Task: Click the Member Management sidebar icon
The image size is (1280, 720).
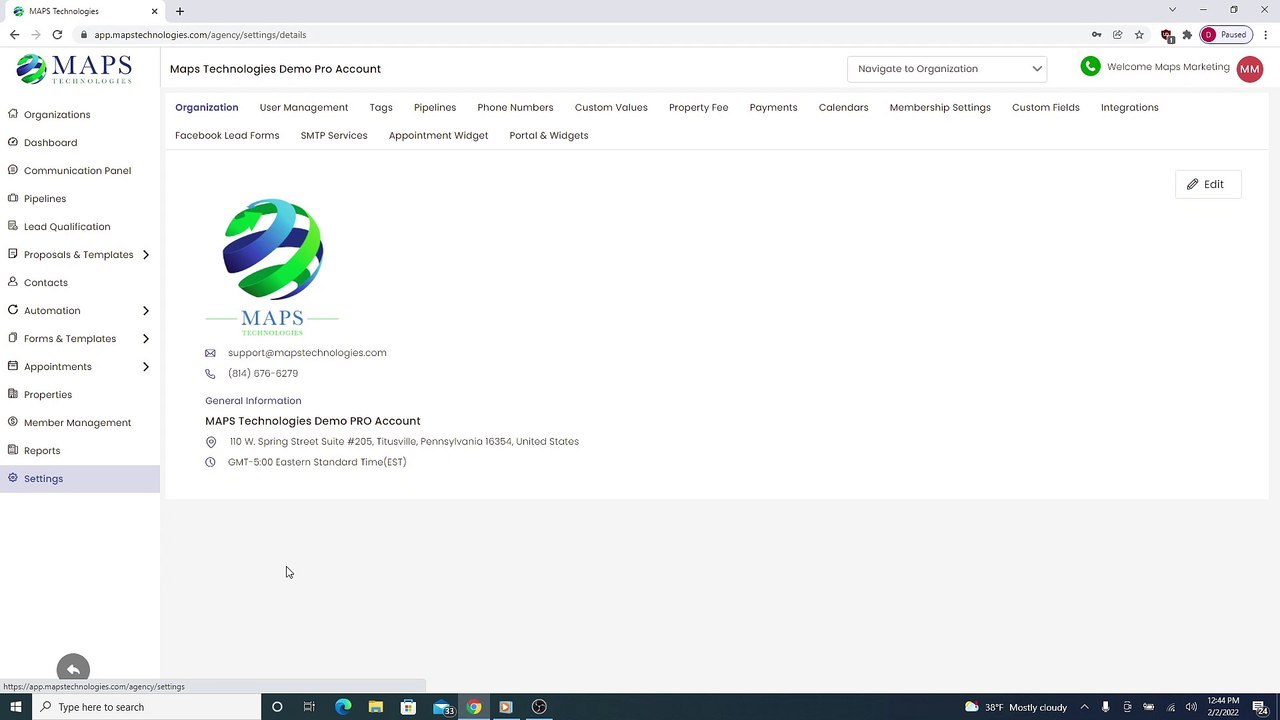Action: pyautogui.click(x=13, y=422)
